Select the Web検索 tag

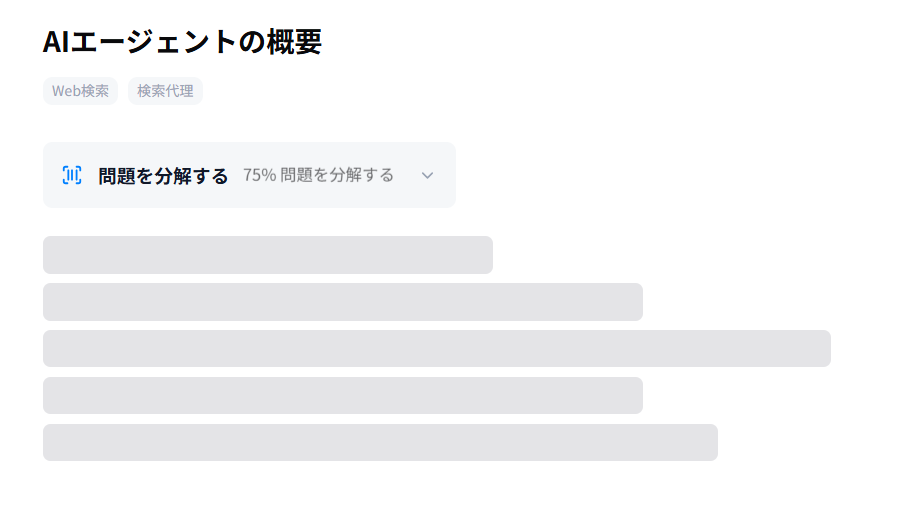pos(80,91)
